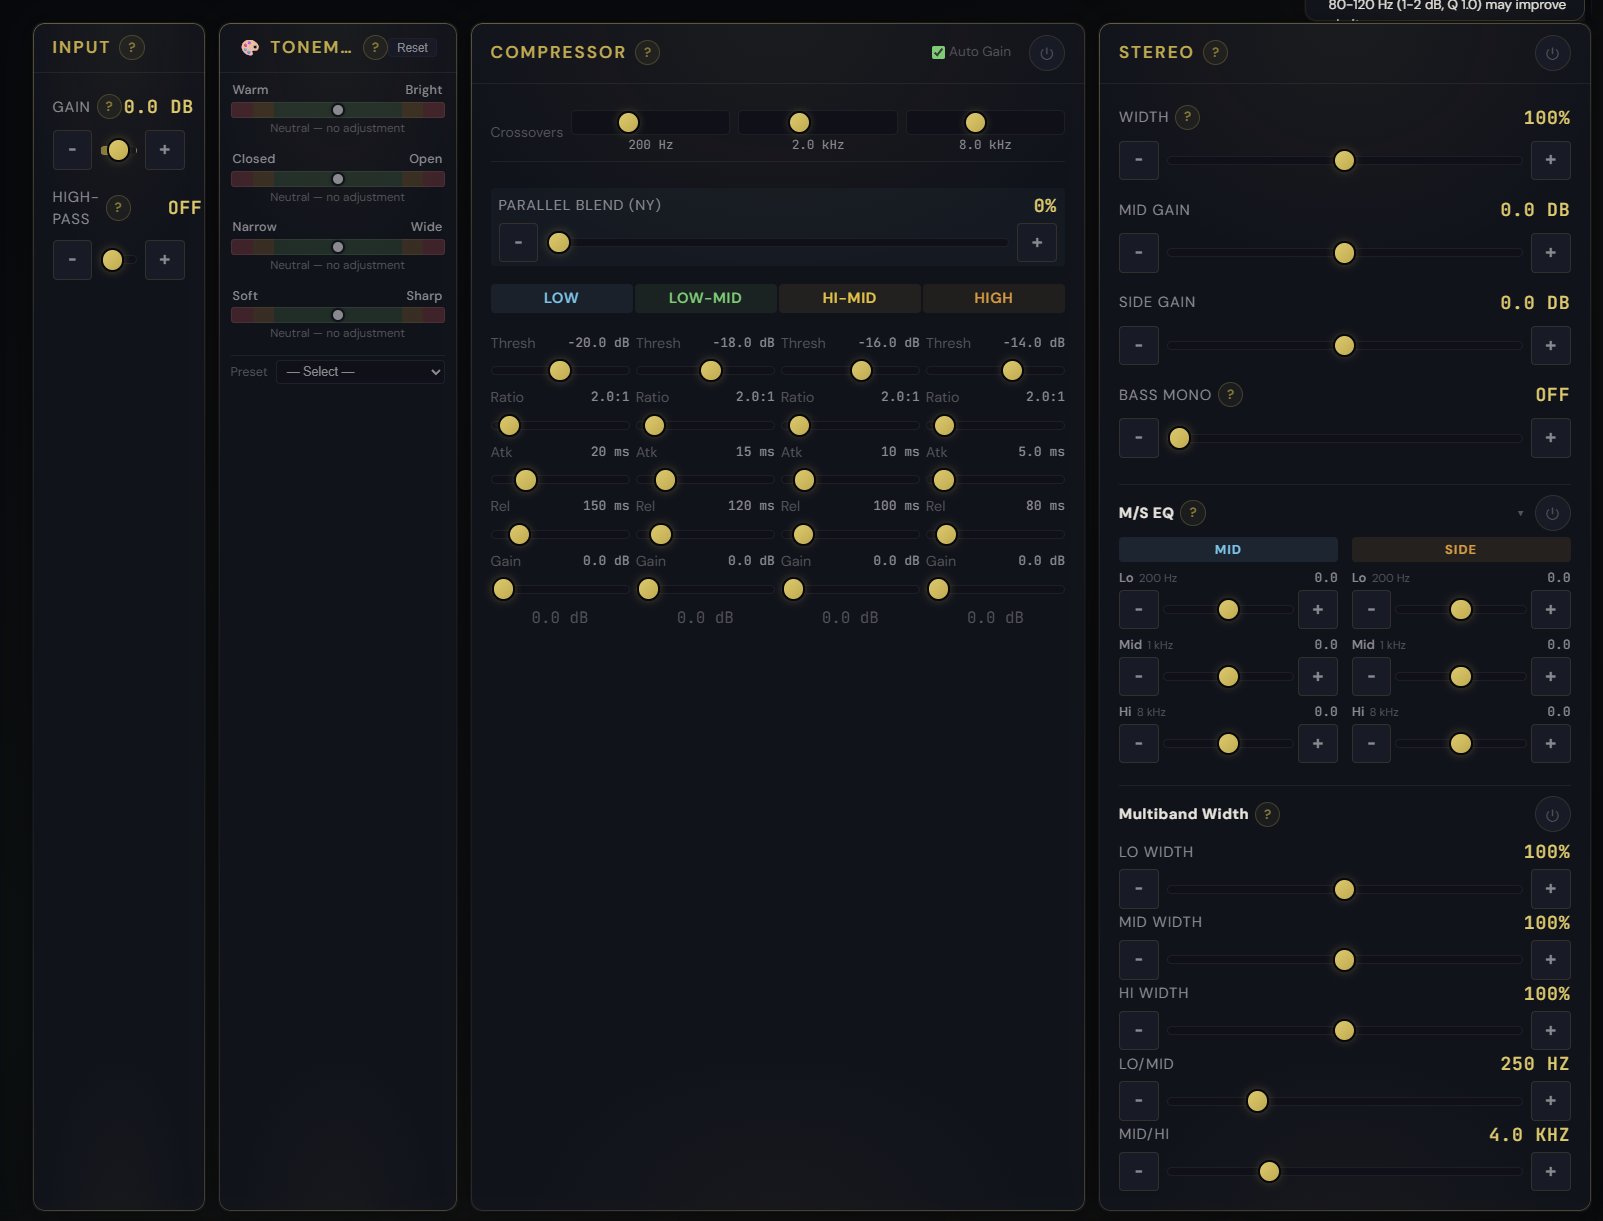This screenshot has width=1603, height=1221.
Task: Decrease Side EQ Hi 8 kHz with minus
Action: click(x=1371, y=744)
